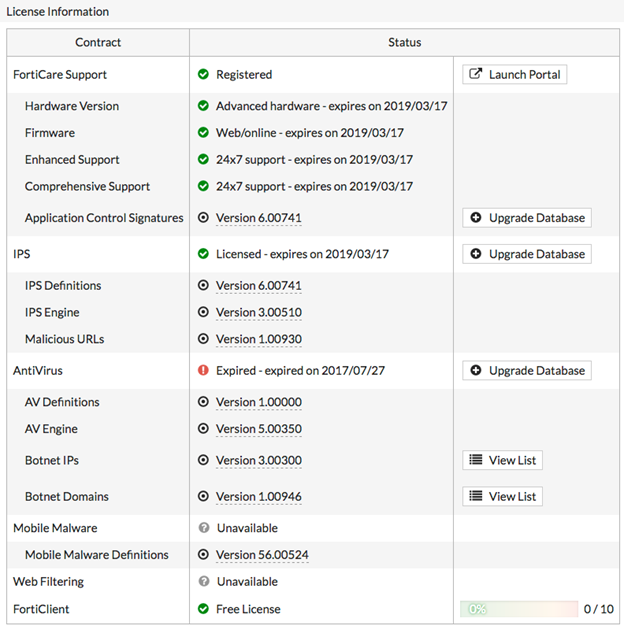Click Mobile Malware Definitions Version 56.00524

pos(262,555)
